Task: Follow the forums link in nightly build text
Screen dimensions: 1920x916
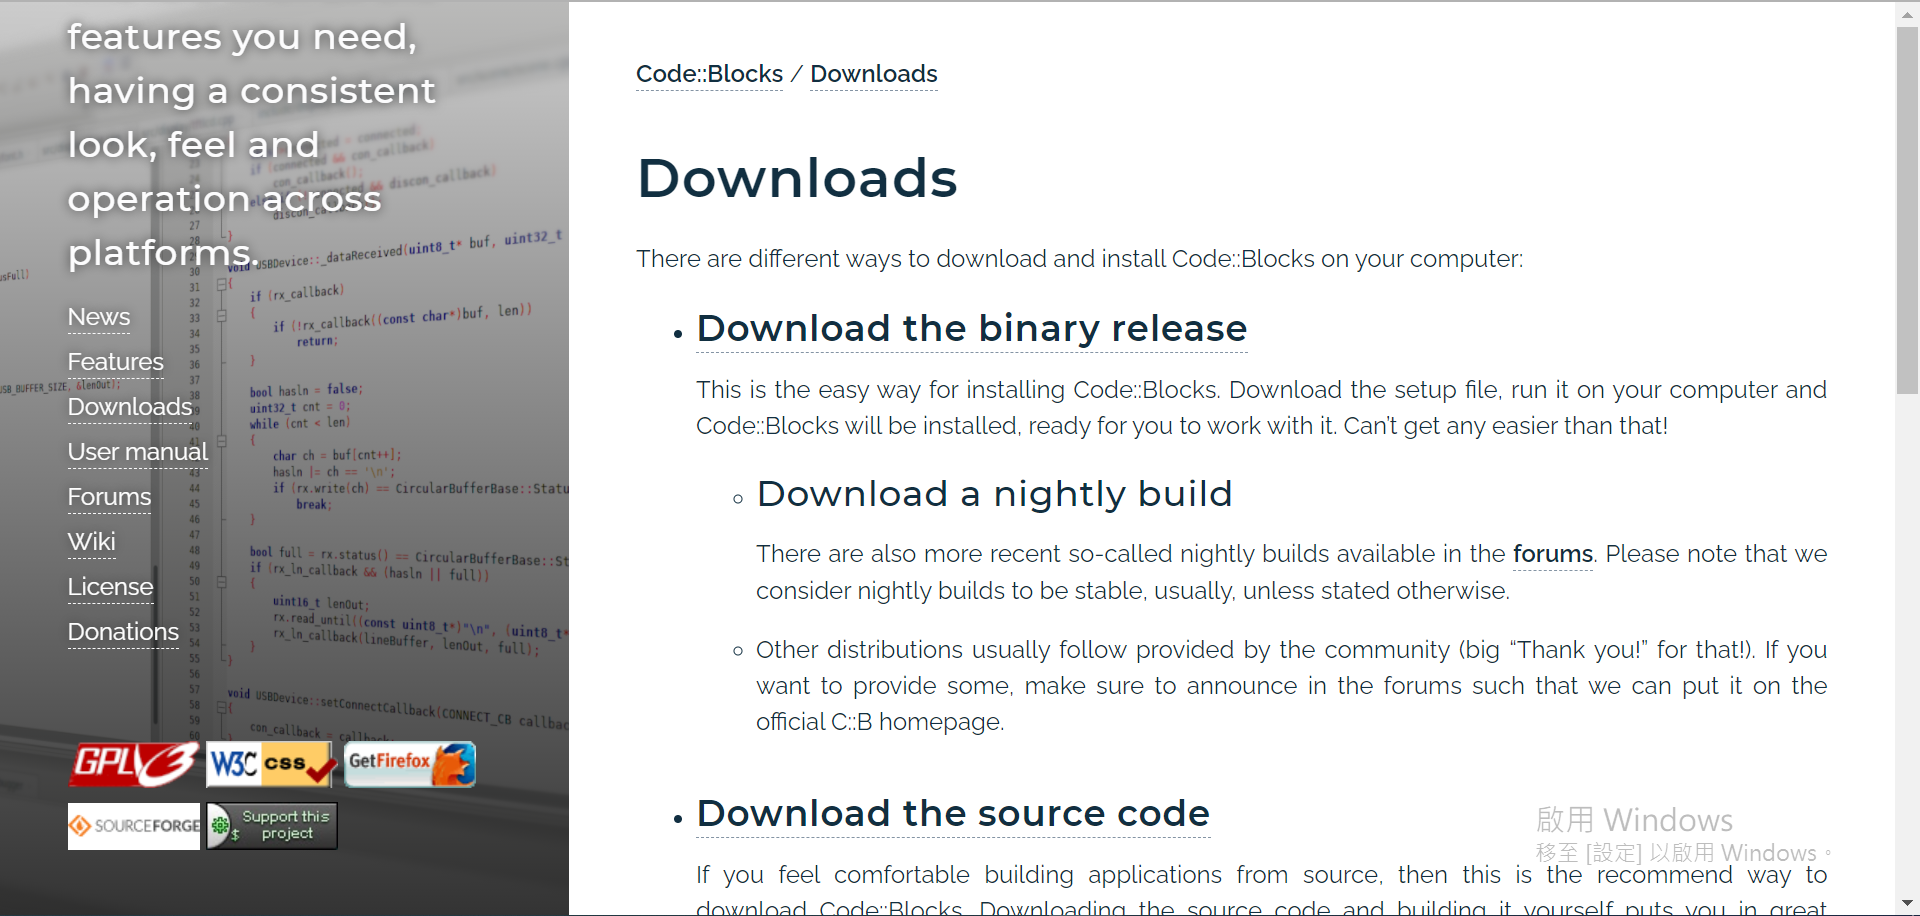Action: (x=1553, y=555)
